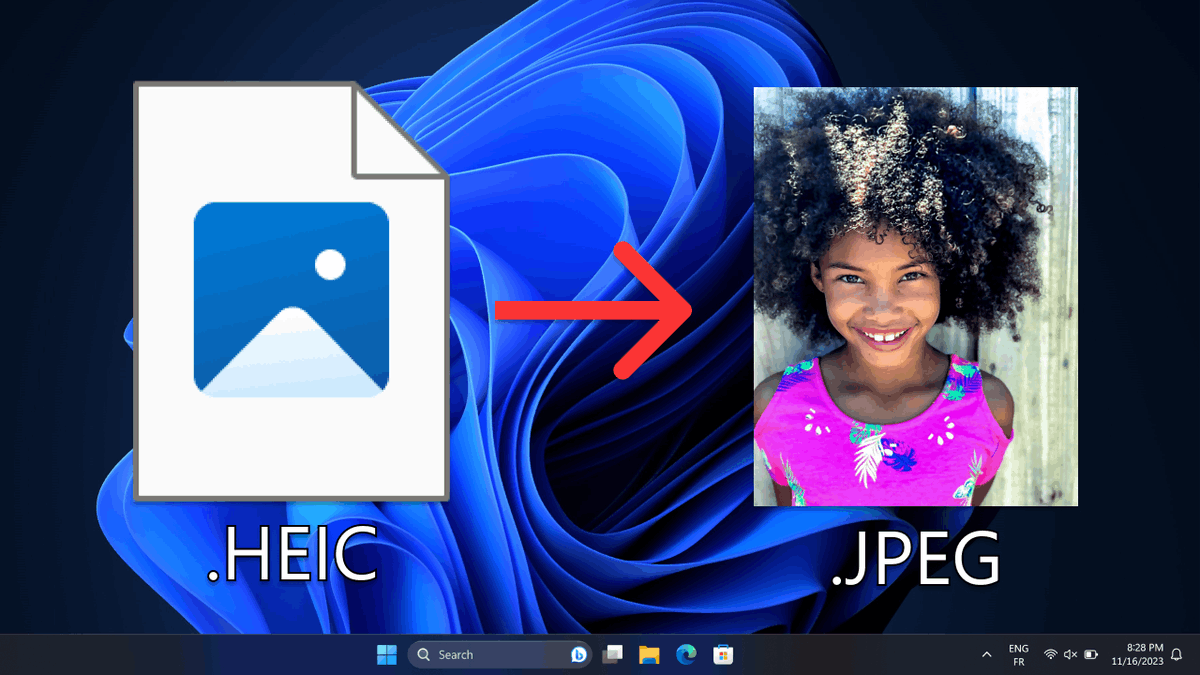The width and height of the screenshot is (1200, 675).
Task: Check the battery status tray icon
Action: click(1091, 655)
